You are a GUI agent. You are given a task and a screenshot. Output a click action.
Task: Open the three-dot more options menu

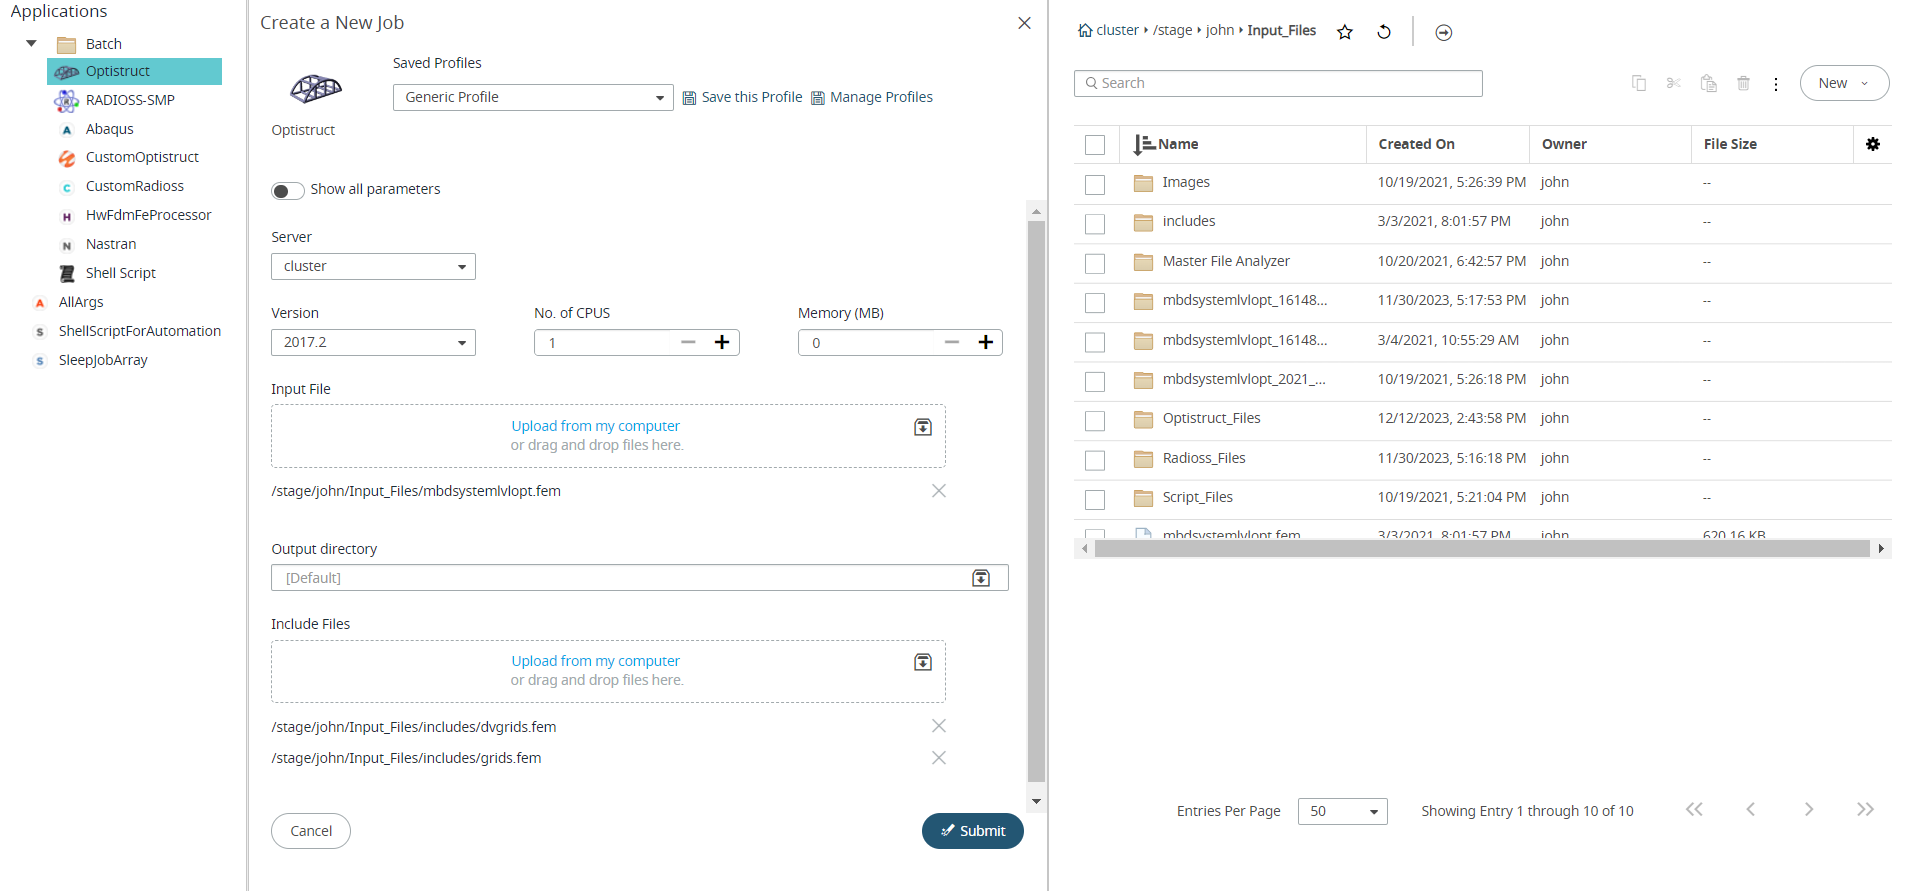click(1776, 84)
